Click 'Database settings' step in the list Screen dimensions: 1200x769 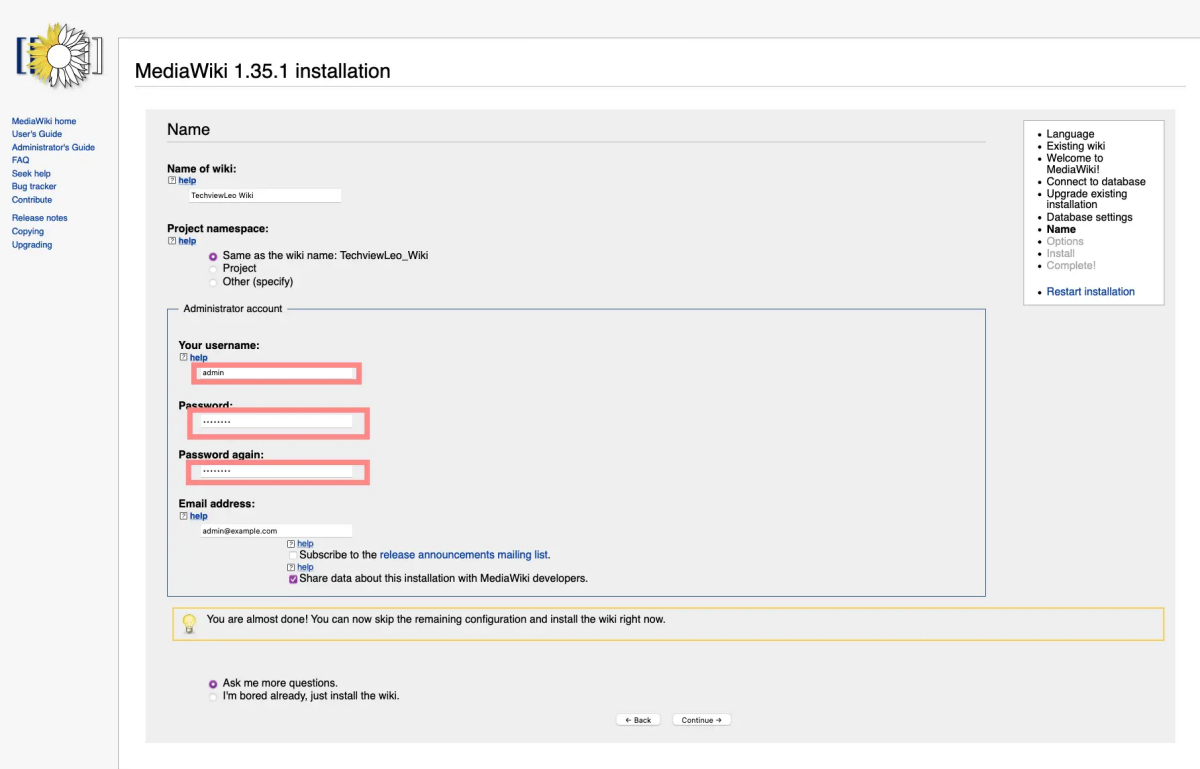pyautogui.click(x=1090, y=217)
